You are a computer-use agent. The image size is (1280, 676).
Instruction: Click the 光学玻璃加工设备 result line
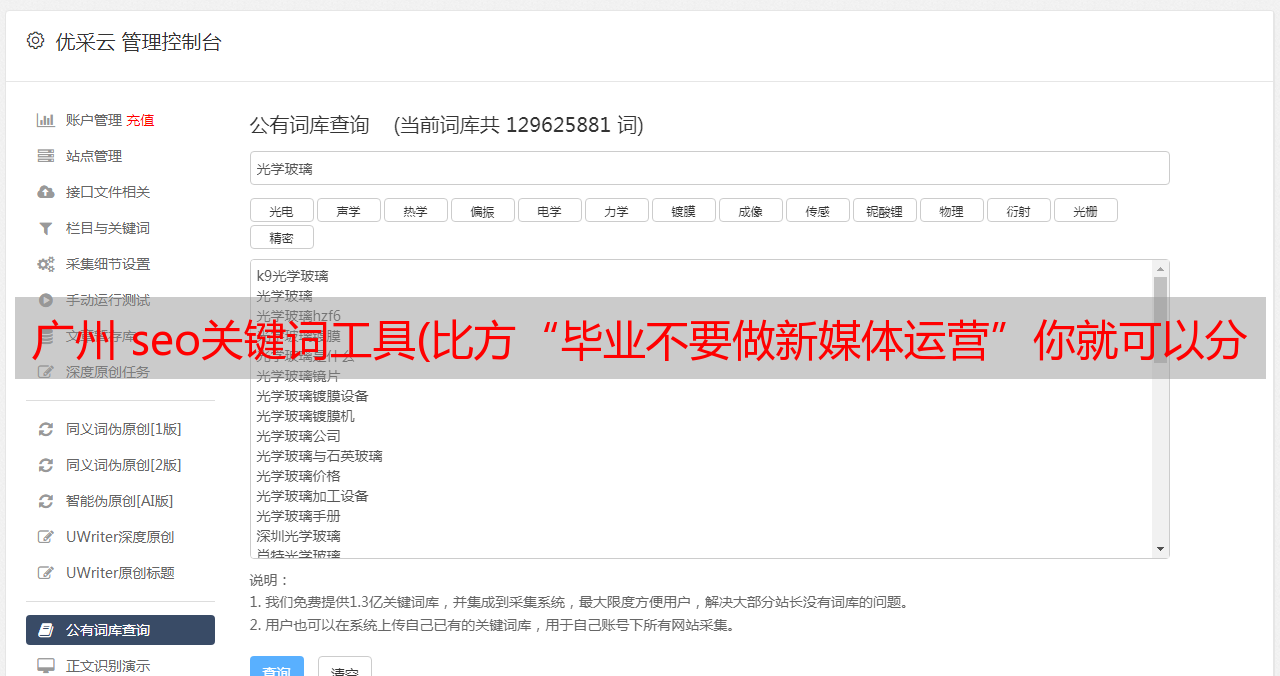click(312, 496)
